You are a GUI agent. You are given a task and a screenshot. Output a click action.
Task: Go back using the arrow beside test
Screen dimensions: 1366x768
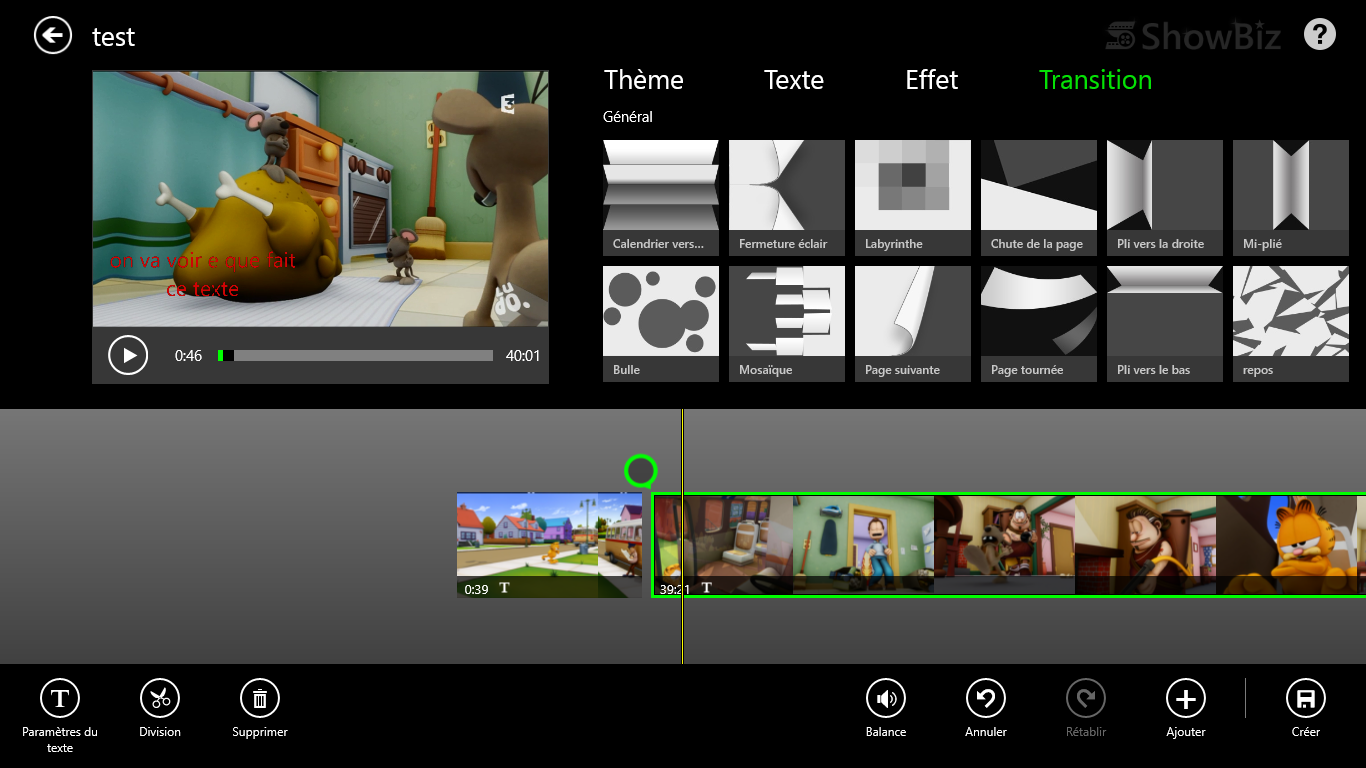pyautogui.click(x=53, y=36)
